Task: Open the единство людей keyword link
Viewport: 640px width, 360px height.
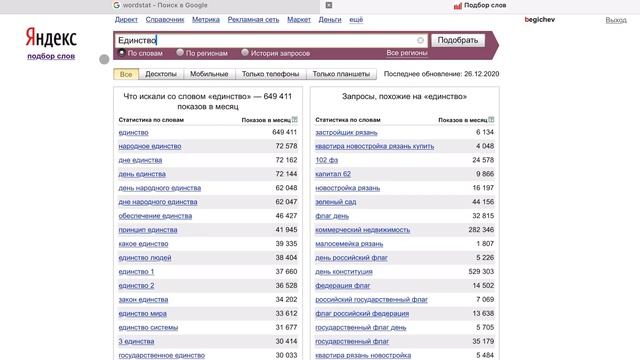Action: click(x=145, y=258)
